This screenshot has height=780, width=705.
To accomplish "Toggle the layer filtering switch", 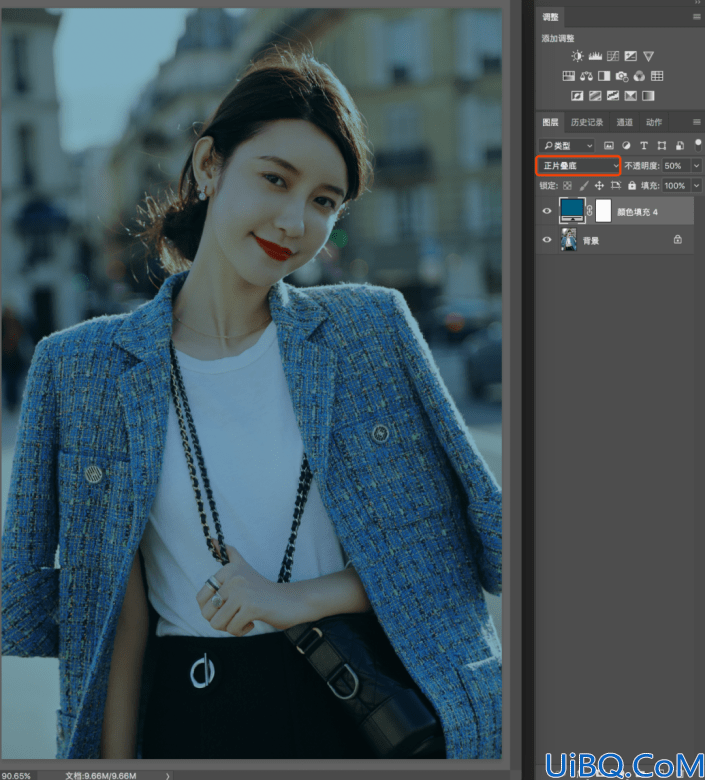I will tap(698, 145).
